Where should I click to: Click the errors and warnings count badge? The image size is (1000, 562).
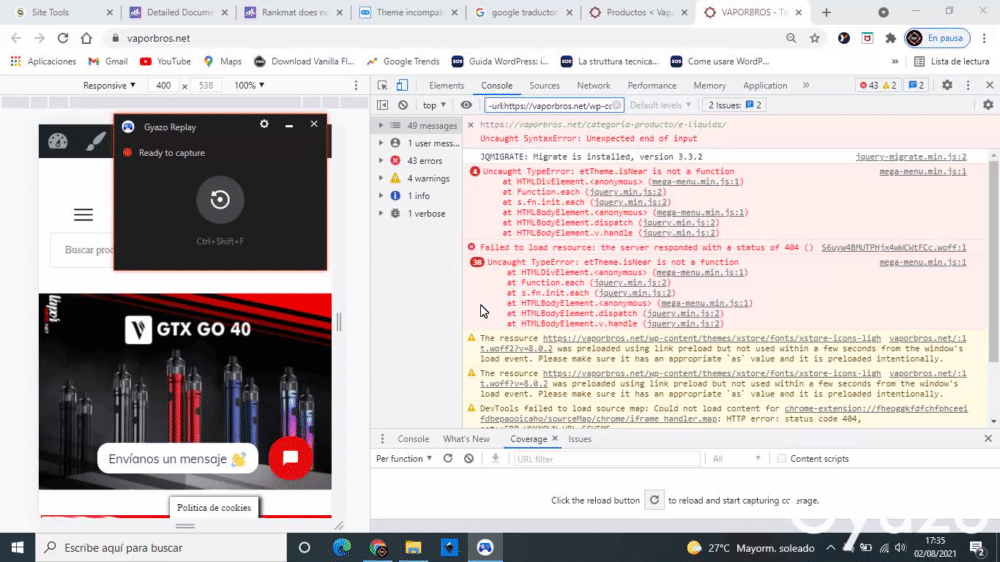click(x=878, y=85)
